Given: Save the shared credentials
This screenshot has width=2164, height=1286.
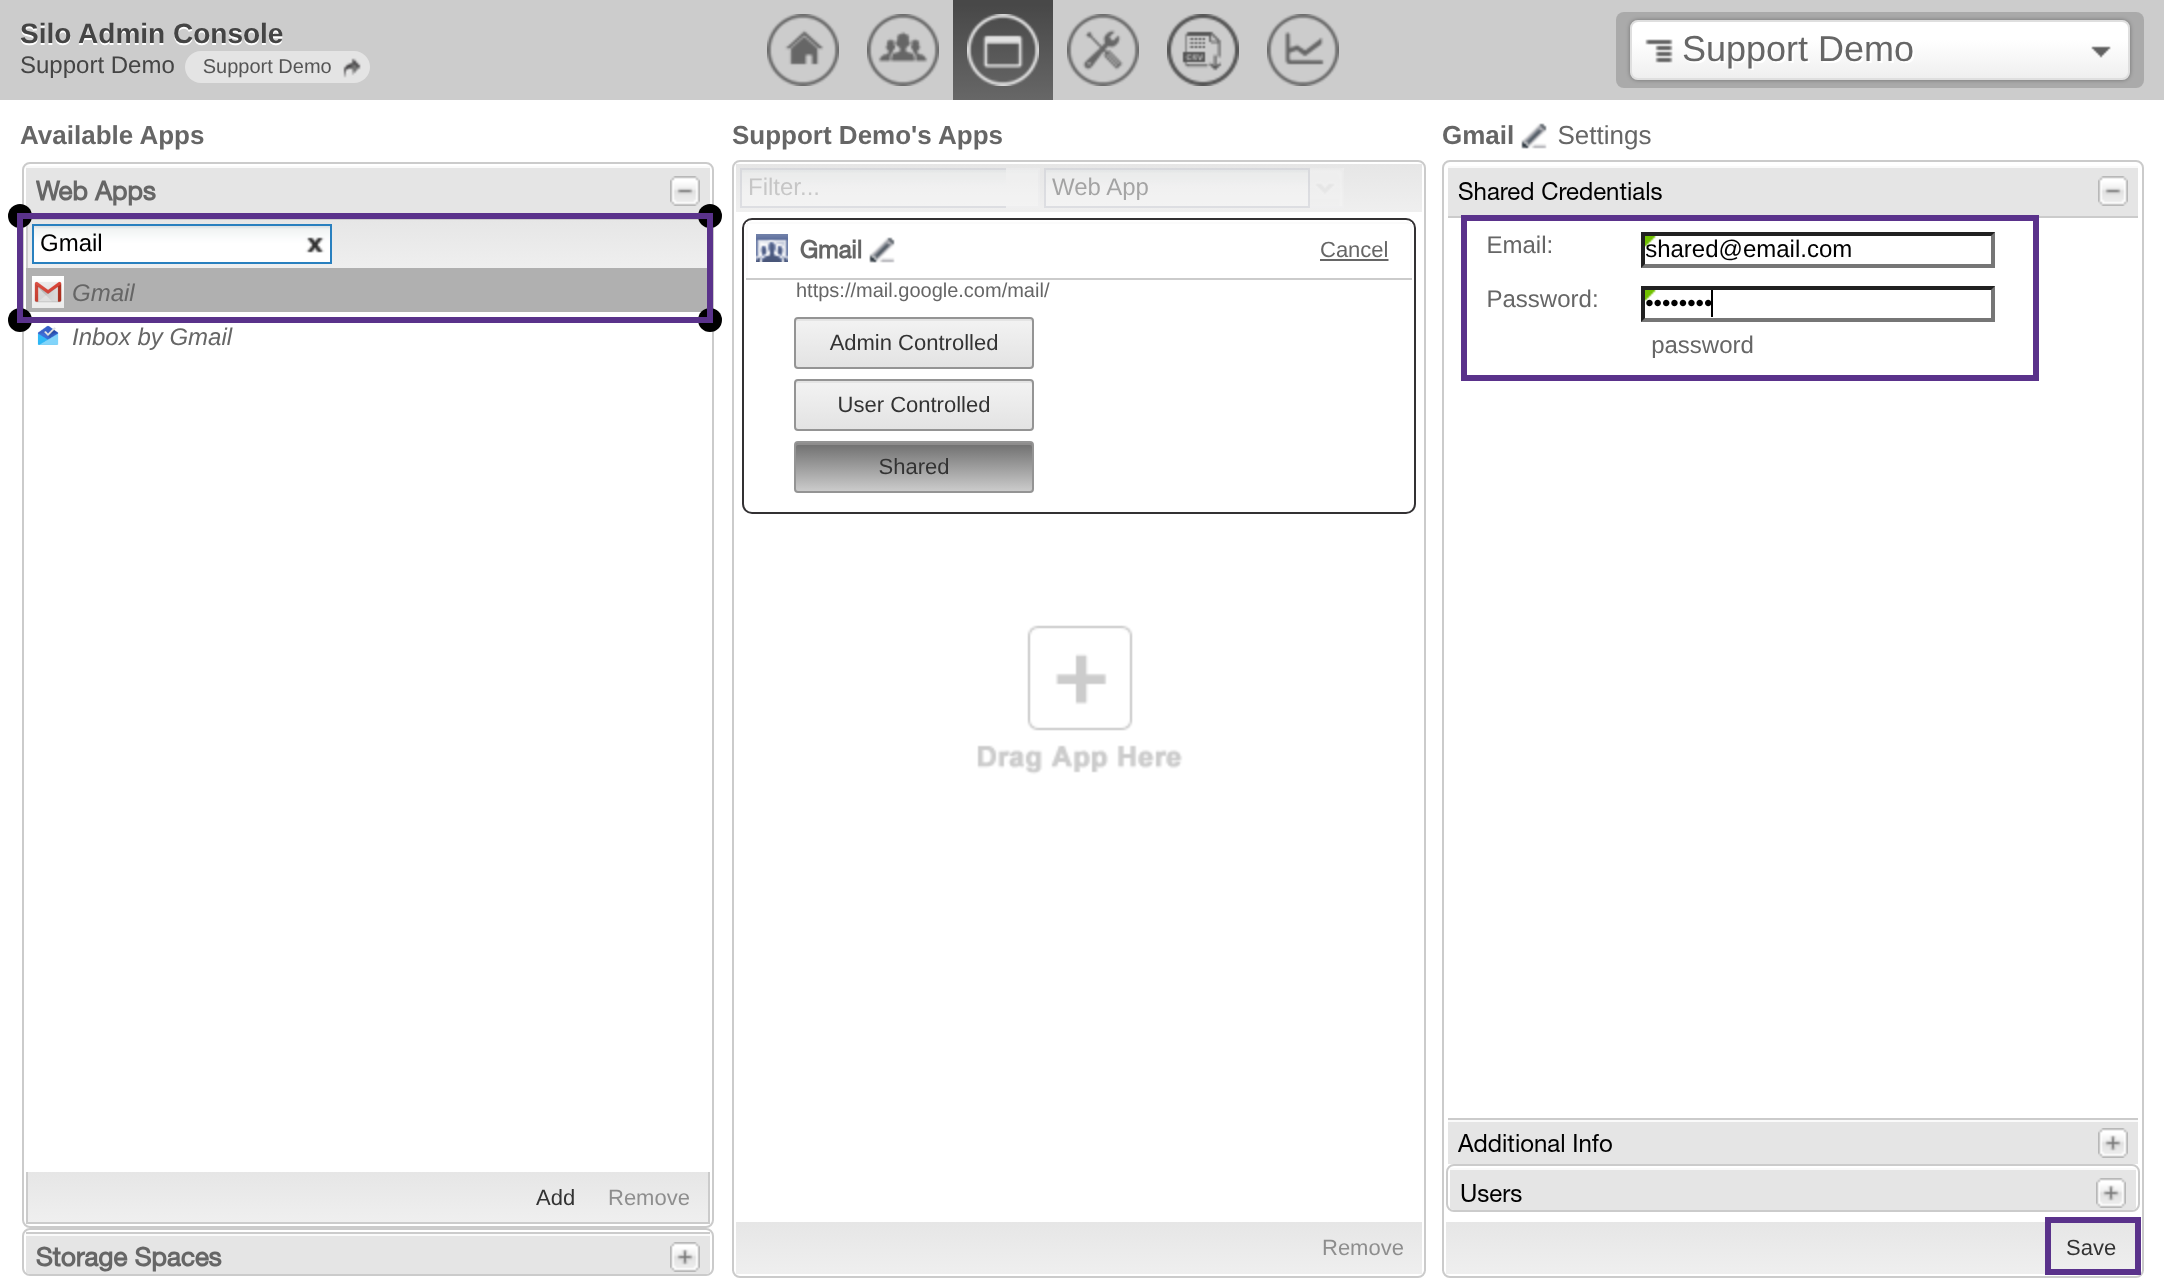Looking at the screenshot, I should pyautogui.click(x=2090, y=1247).
